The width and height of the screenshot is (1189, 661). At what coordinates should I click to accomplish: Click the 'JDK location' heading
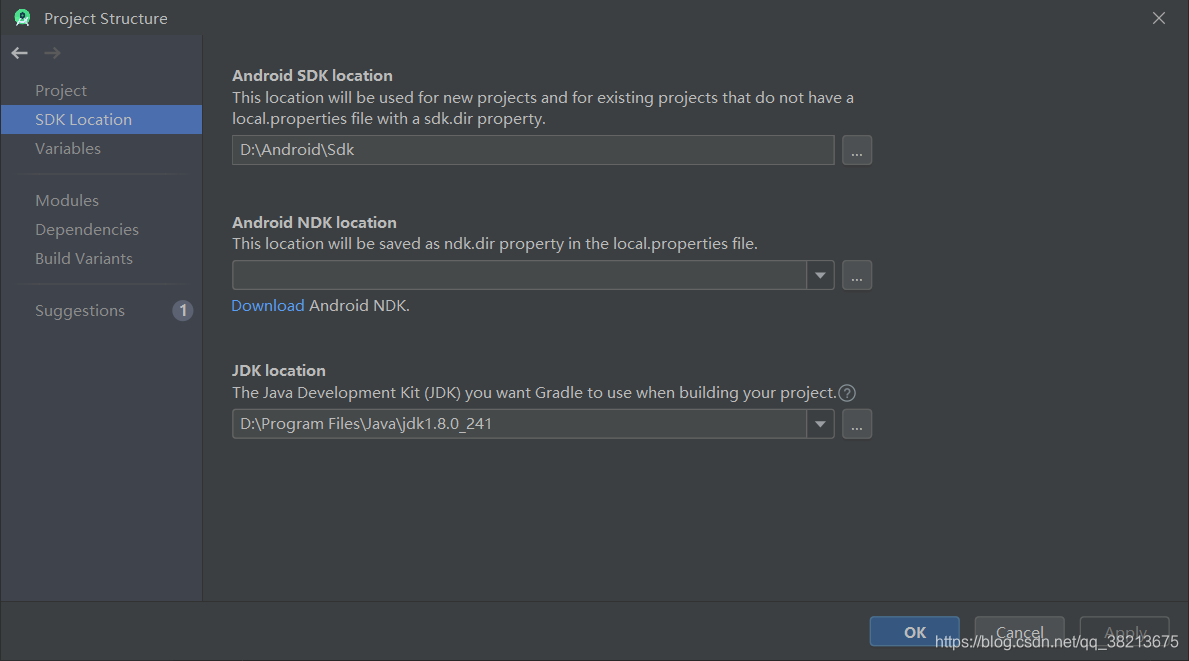click(x=278, y=371)
